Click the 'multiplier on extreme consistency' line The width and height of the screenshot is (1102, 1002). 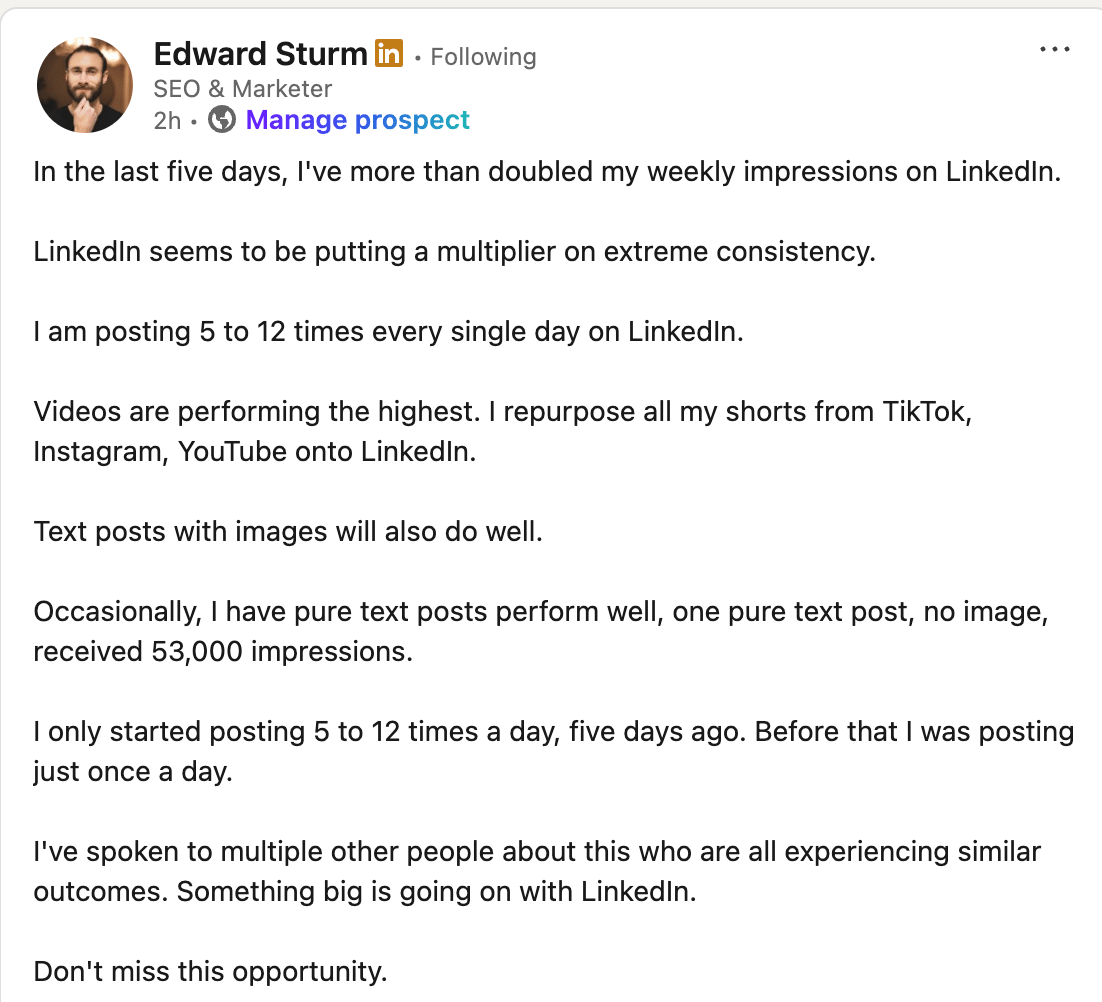tap(455, 252)
